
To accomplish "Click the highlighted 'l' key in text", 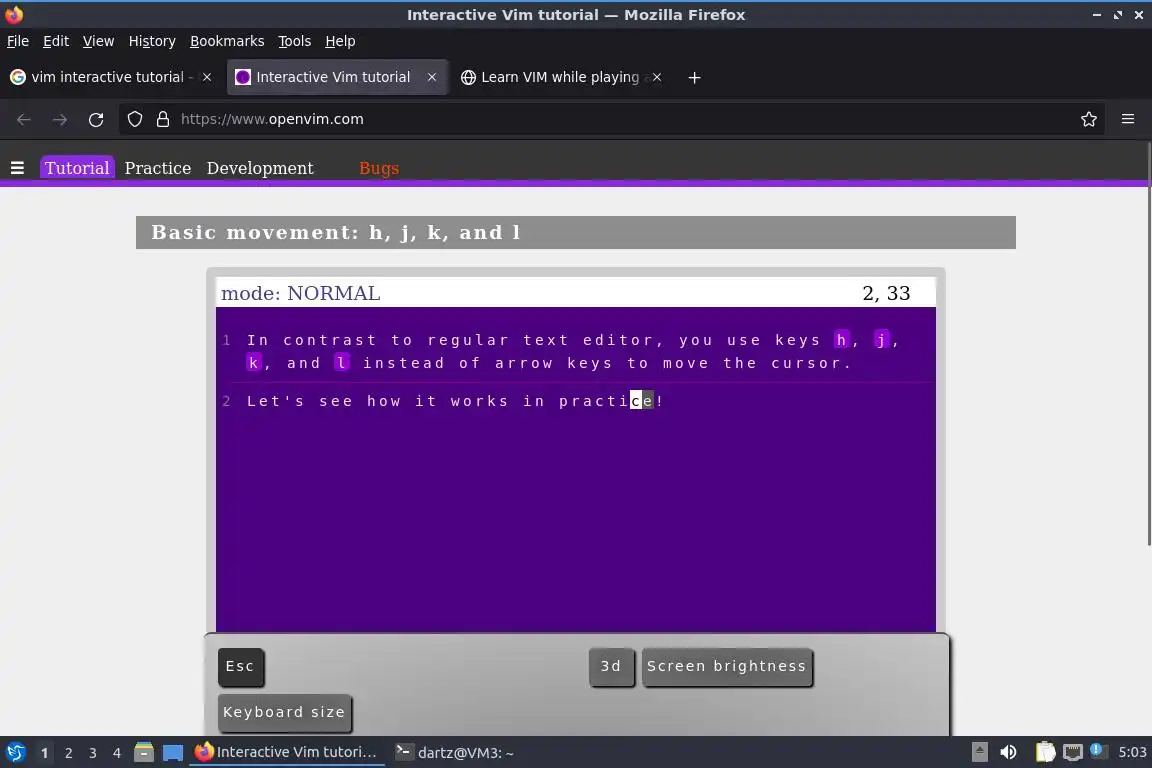I will tap(342, 362).
